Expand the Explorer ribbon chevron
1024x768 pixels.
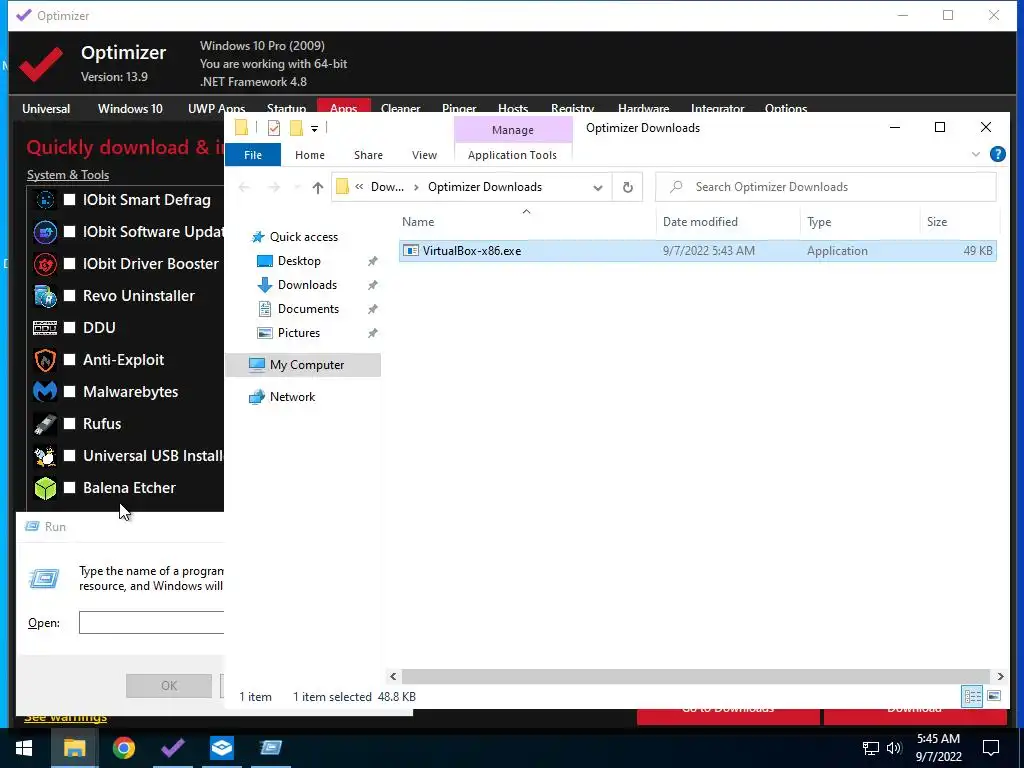[976, 154]
